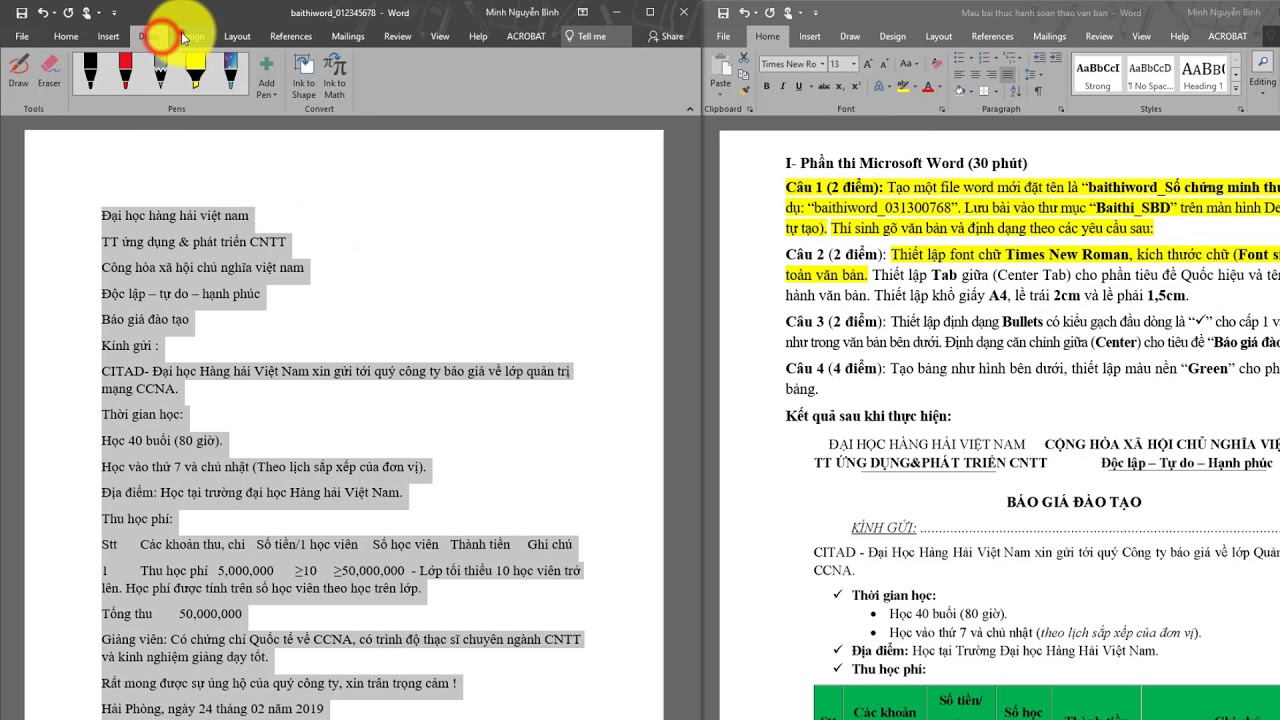Open File tab in baithiword window
This screenshot has height=720, width=1280.
[x=22, y=36]
